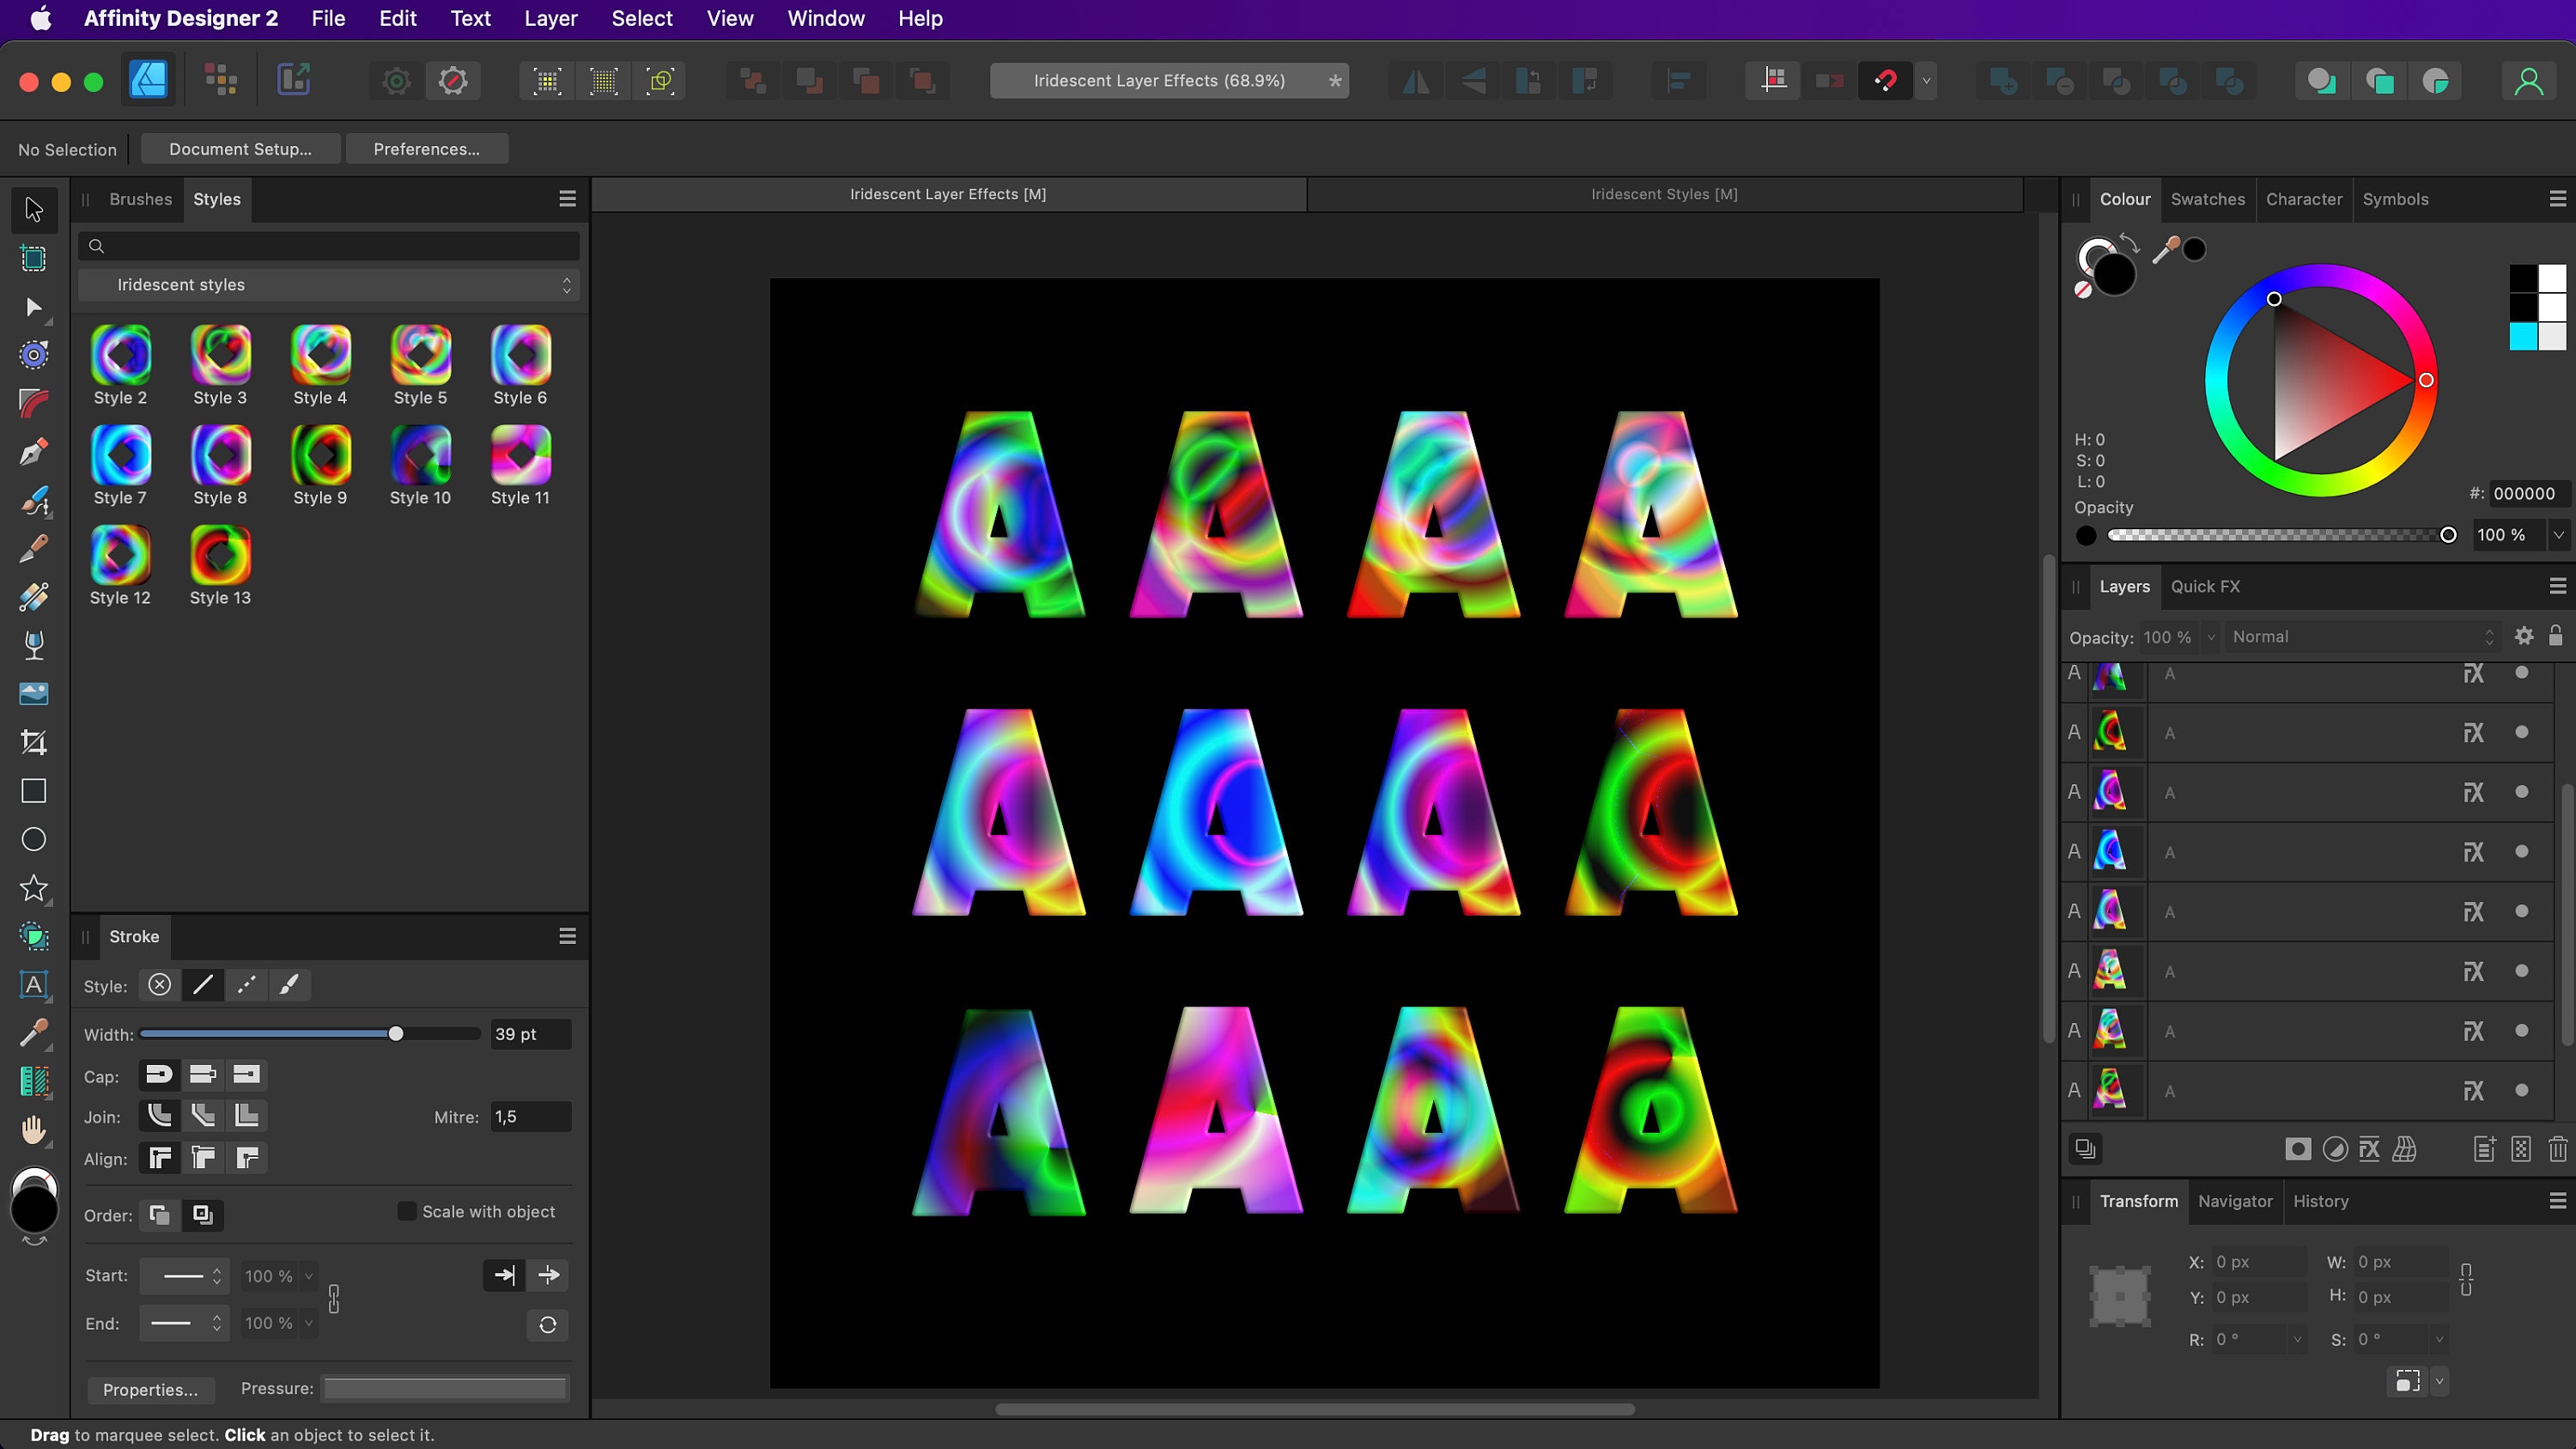2576x1449 pixels.
Task: Open the Iridescent styles category dropdown
Action: pos(328,284)
